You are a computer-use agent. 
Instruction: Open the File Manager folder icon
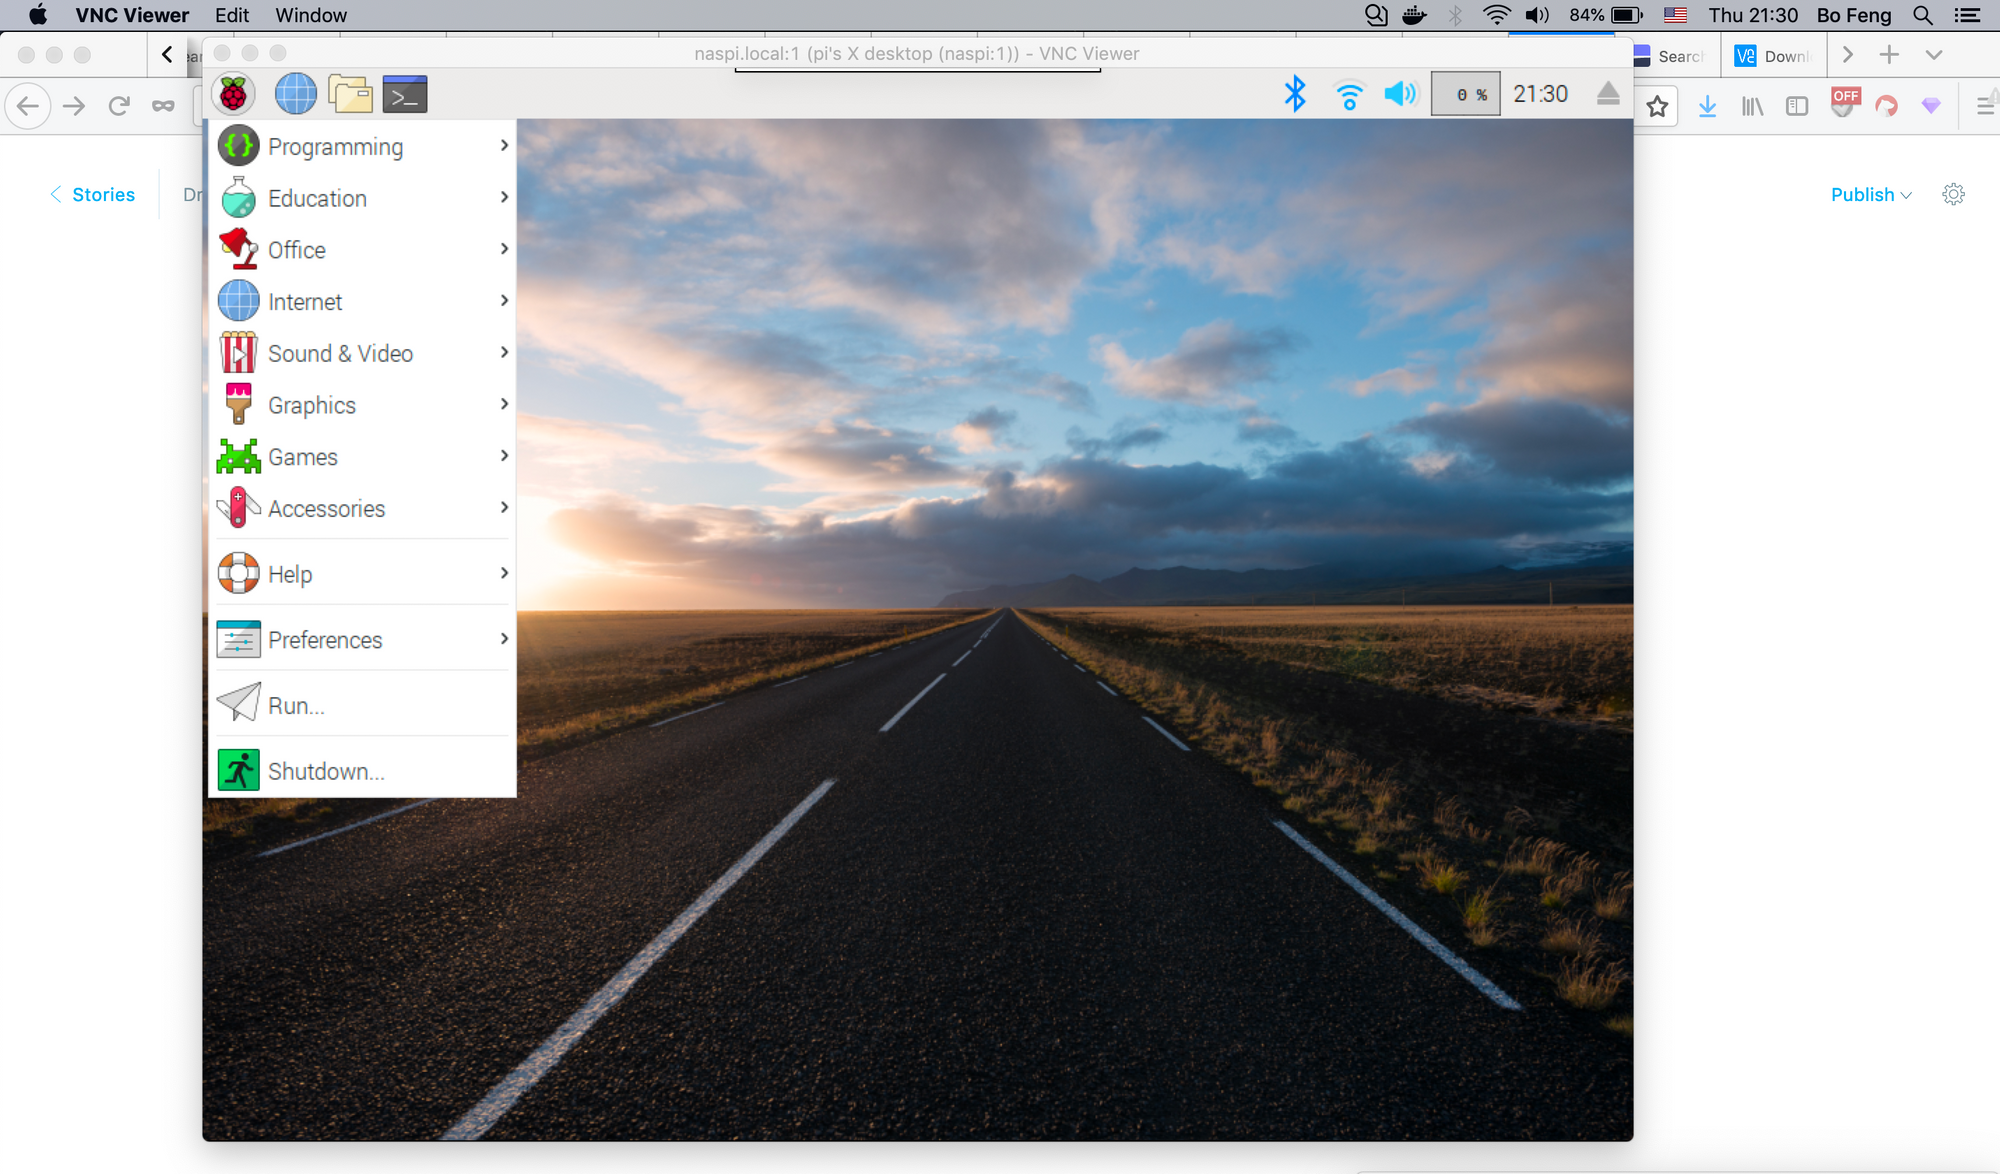[x=350, y=94]
